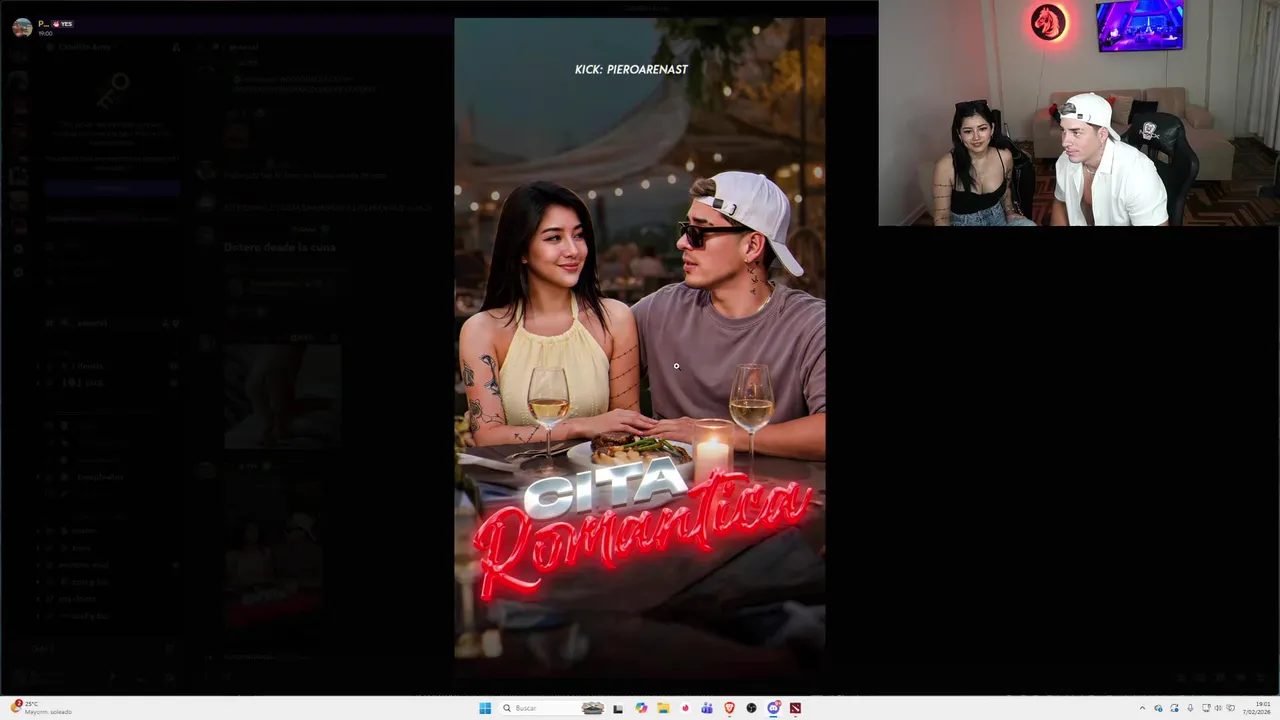
Task: Open Task View from the taskbar
Action: 618,708
